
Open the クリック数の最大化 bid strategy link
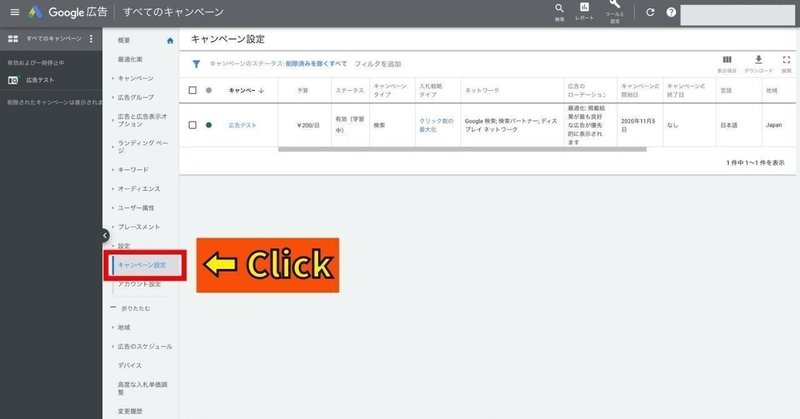point(436,125)
